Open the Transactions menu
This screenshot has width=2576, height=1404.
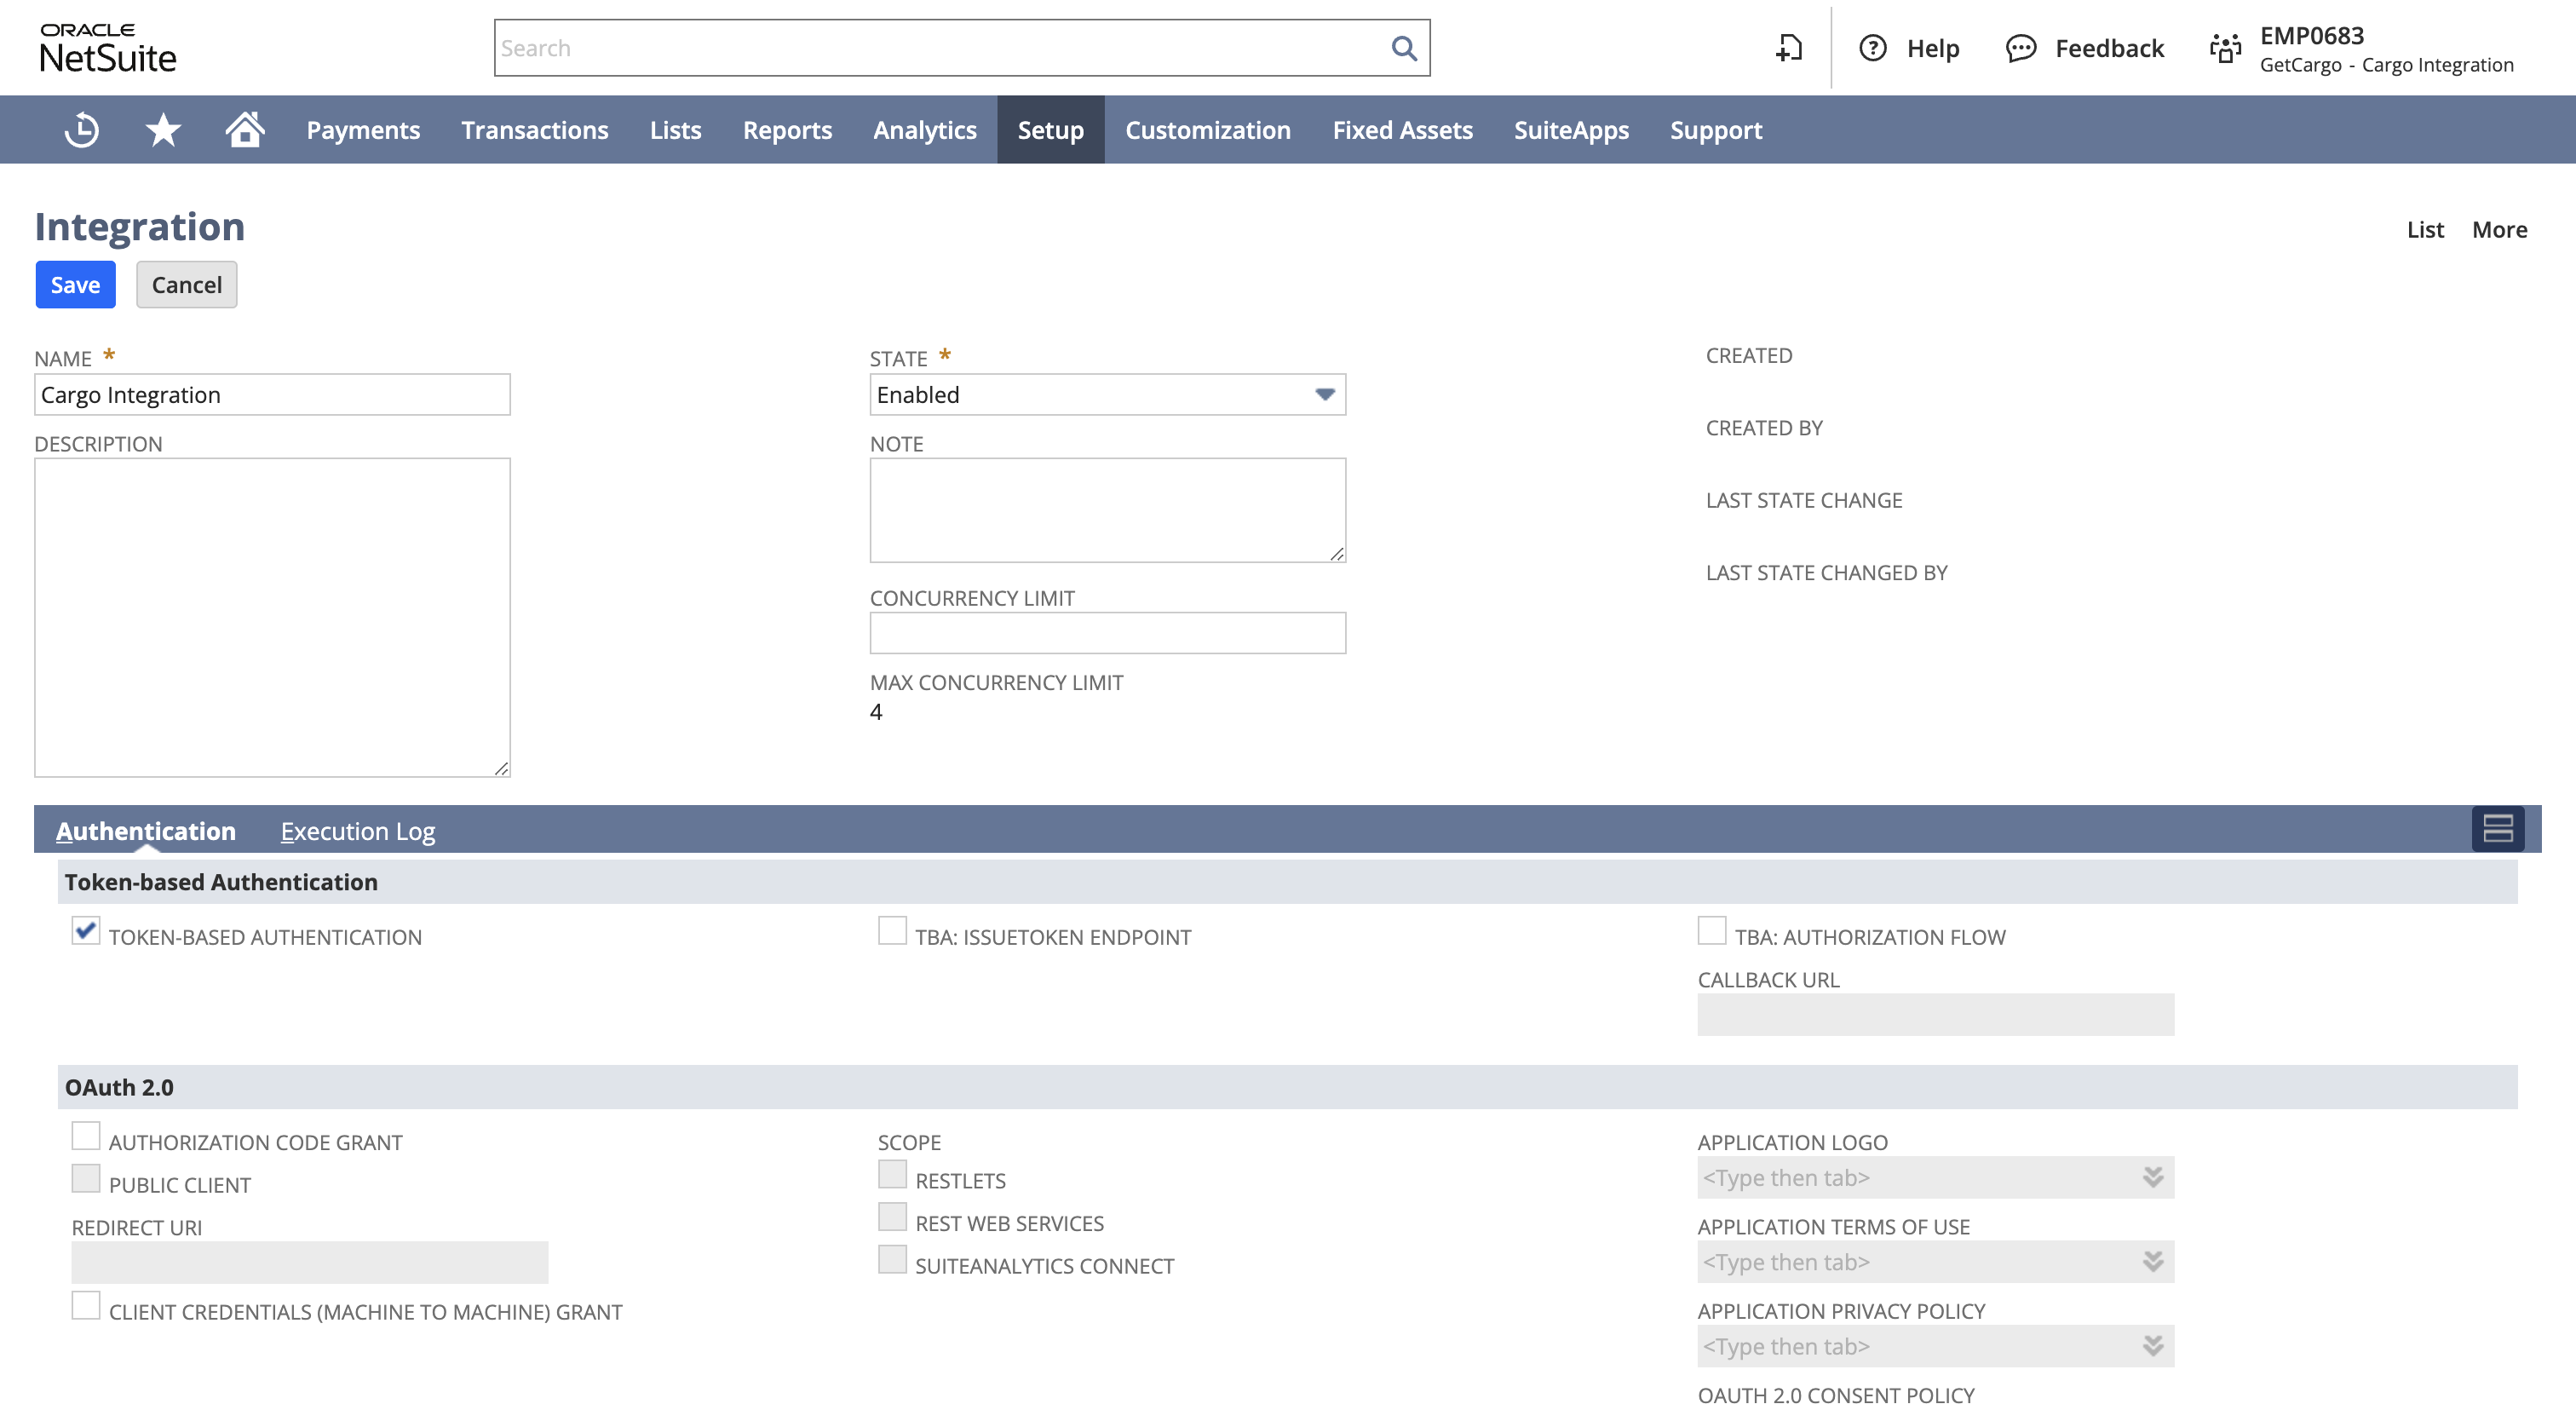(x=535, y=130)
